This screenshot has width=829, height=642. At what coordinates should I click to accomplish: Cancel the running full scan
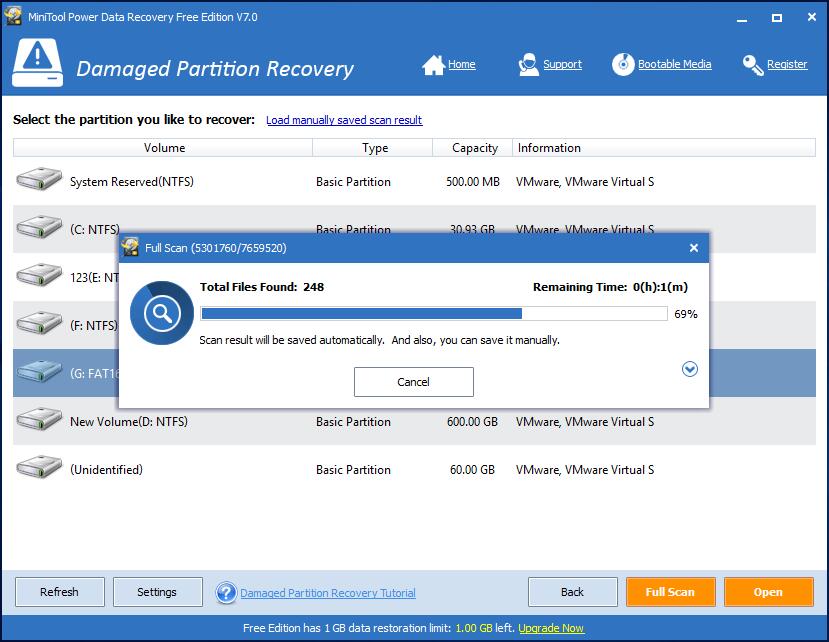413,382
